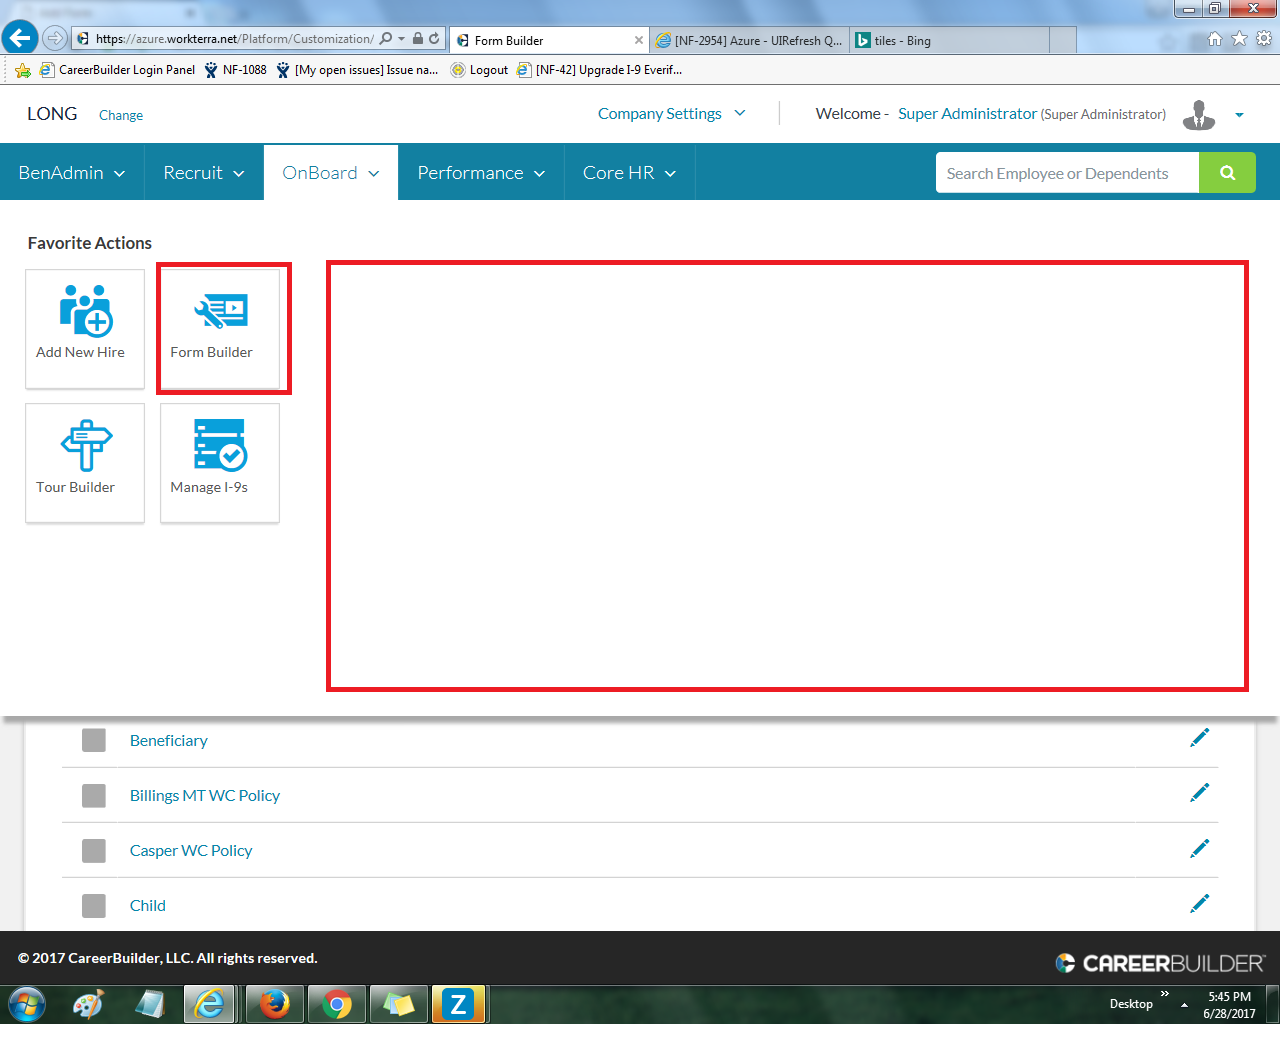Switch to the tiles - Bing browser tab

tap(948, 41)
